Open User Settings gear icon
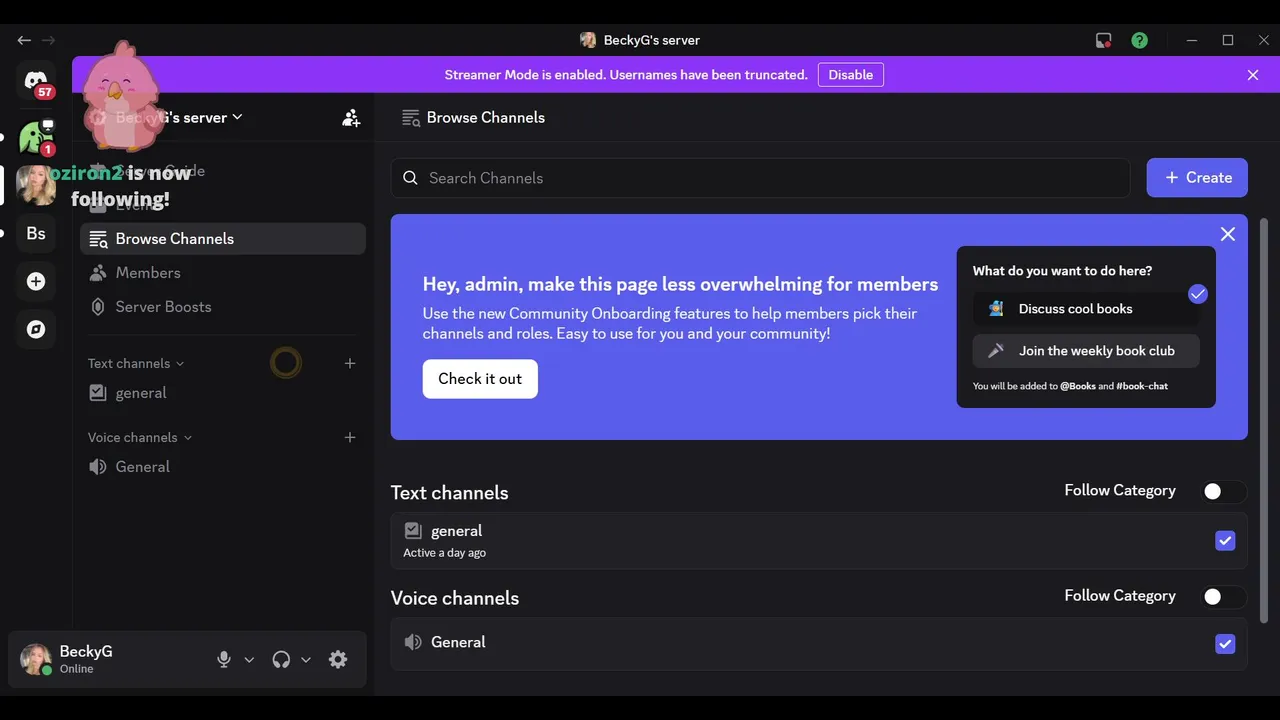The width and height of the screenshot is (1280, 720). [x=338, y=659]
